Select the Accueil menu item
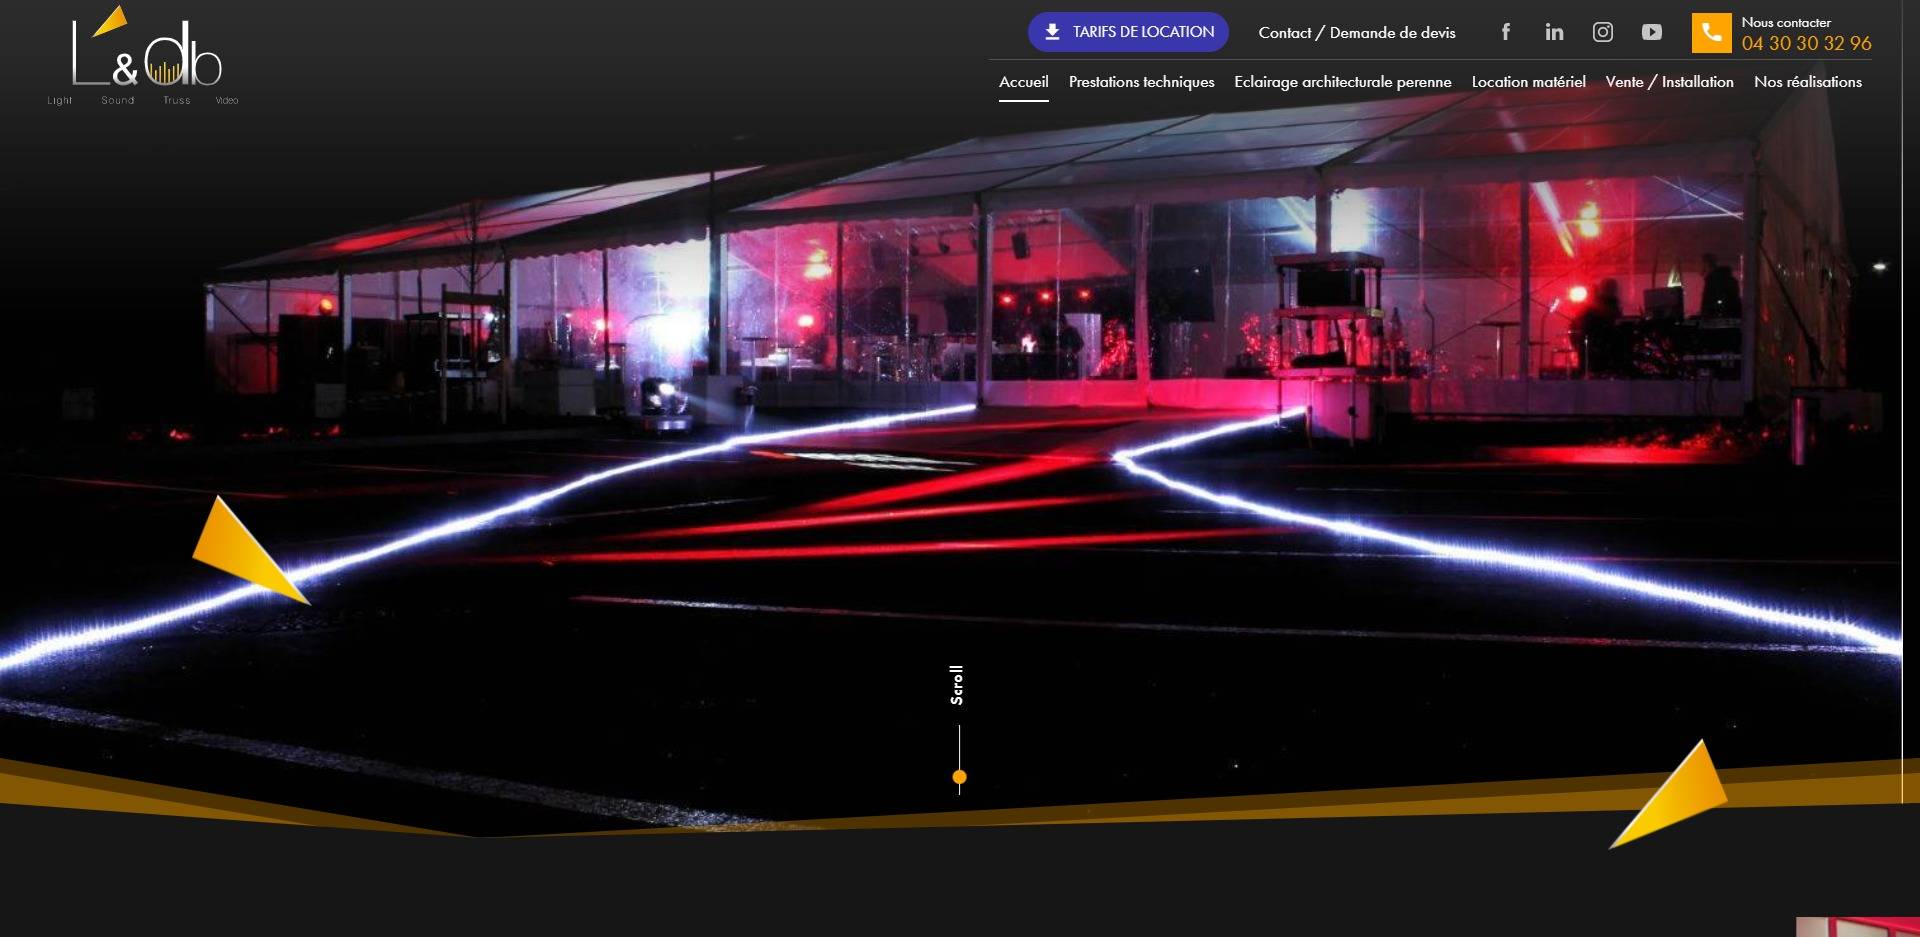Screen dimensions: 1920x937 tap(1023, 82)
